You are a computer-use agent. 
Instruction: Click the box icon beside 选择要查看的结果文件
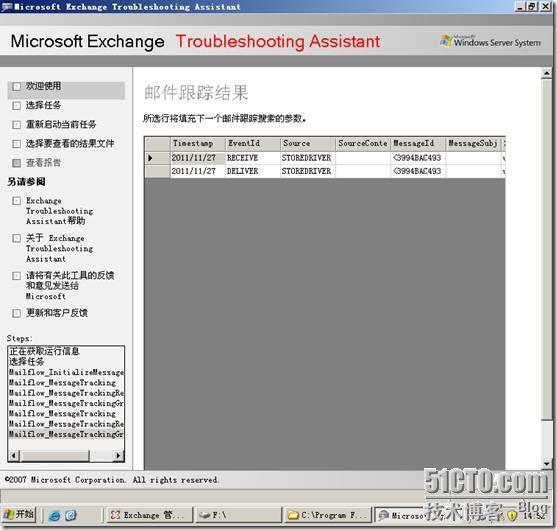coord(16,144)
